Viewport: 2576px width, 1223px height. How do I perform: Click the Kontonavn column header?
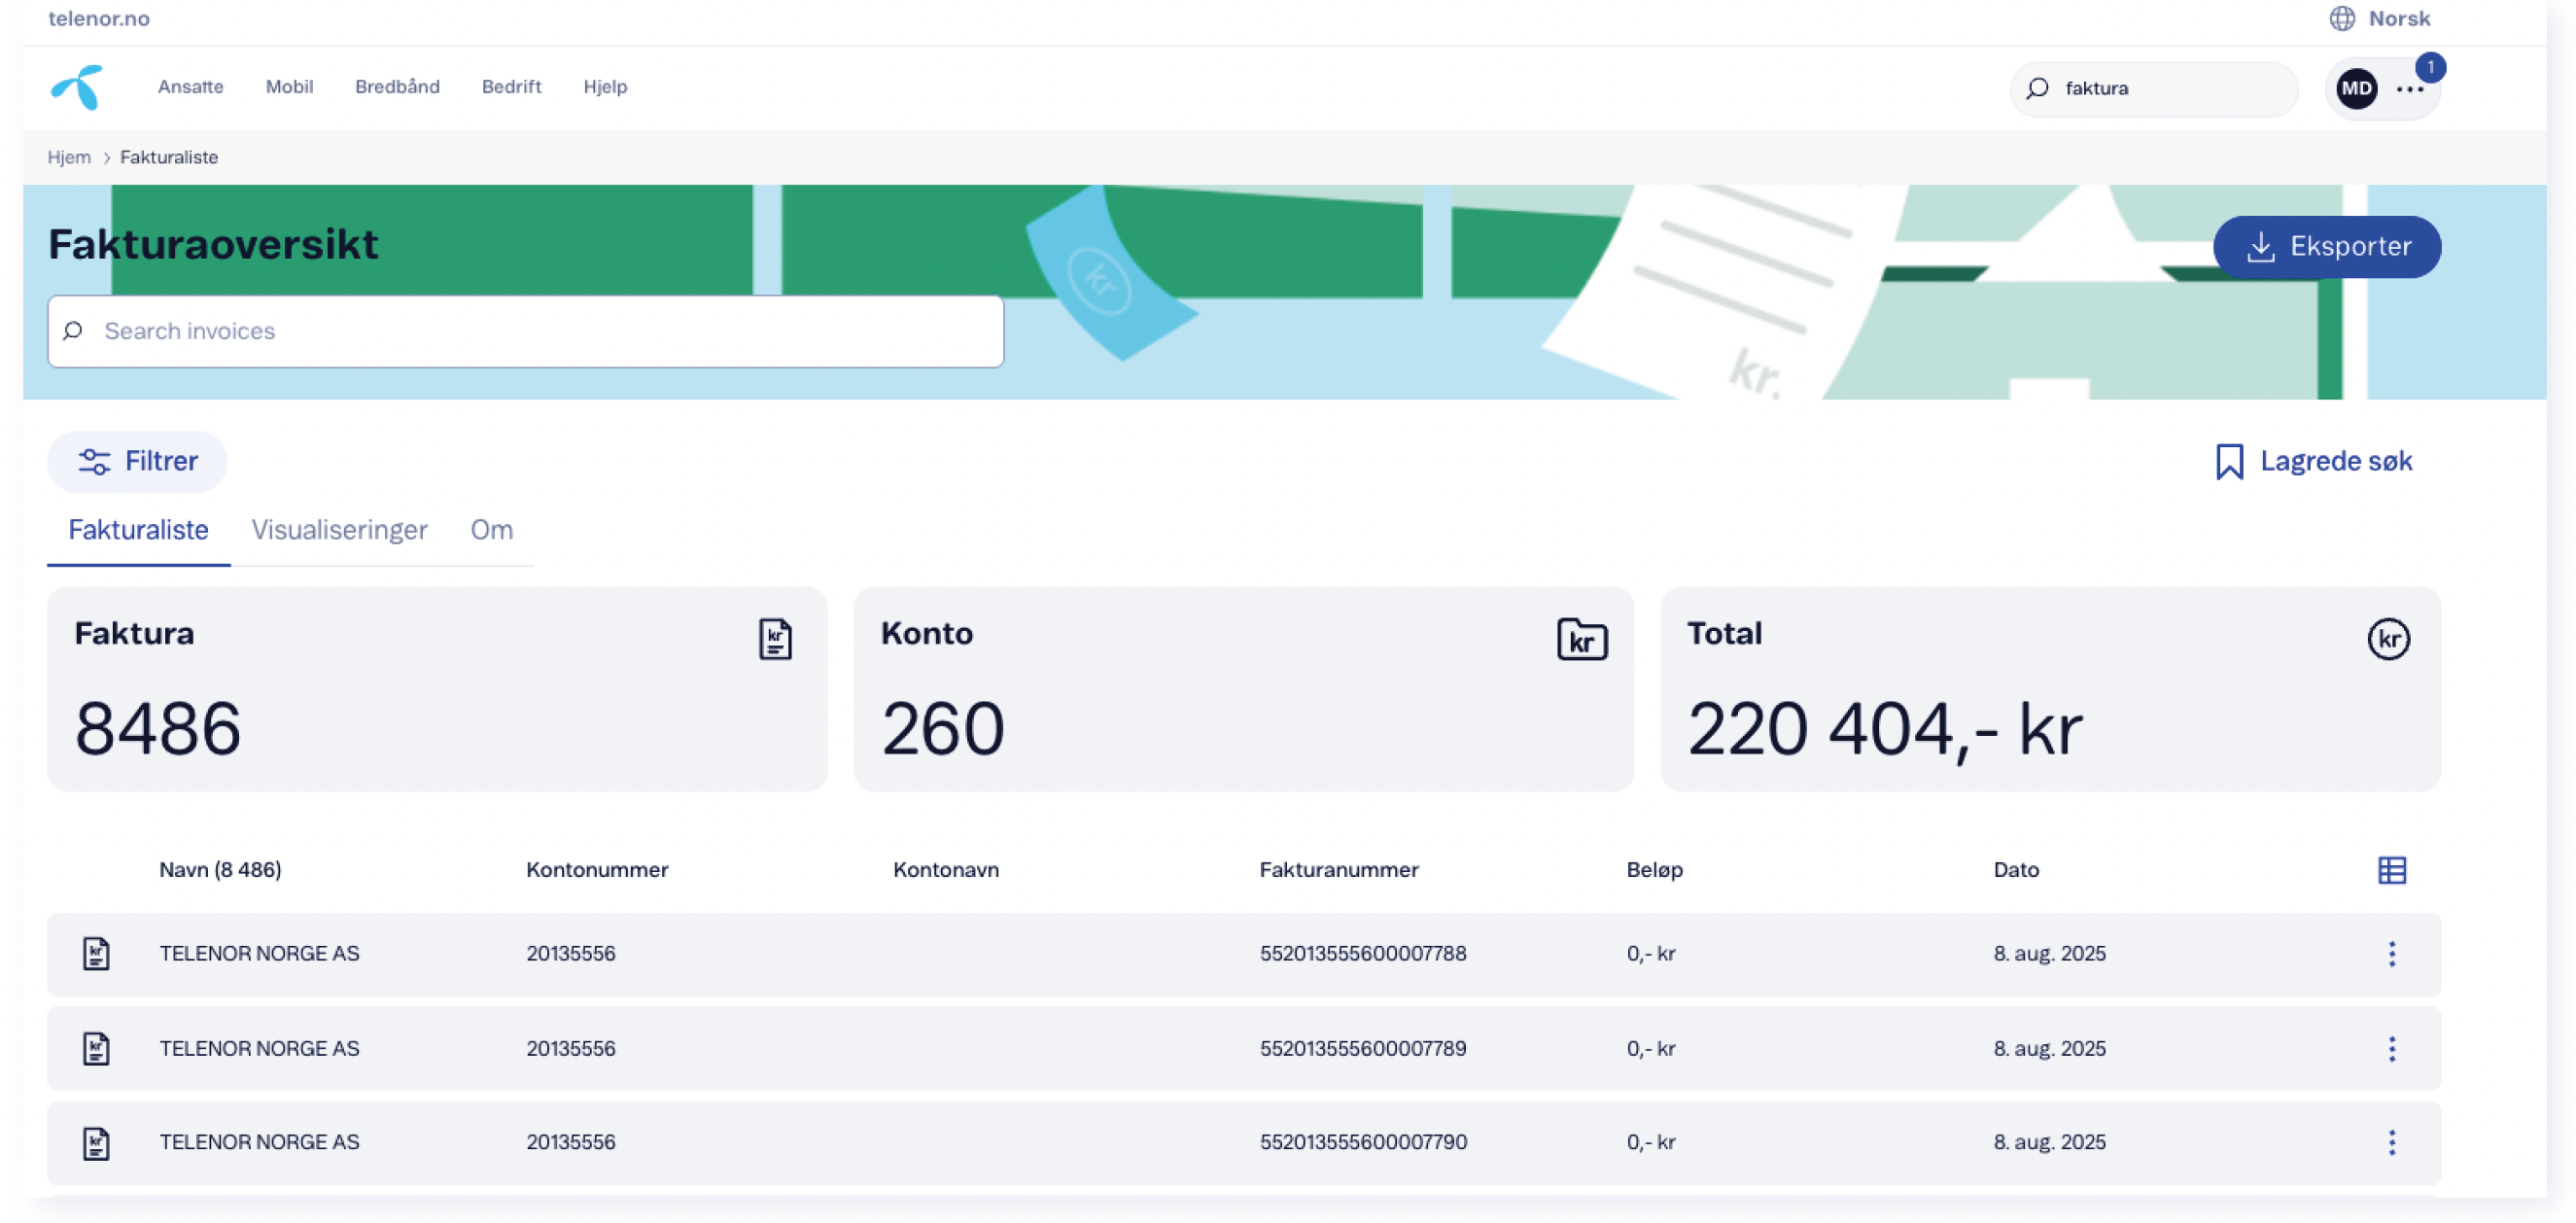pyautogui.click(x=946, y=870)
